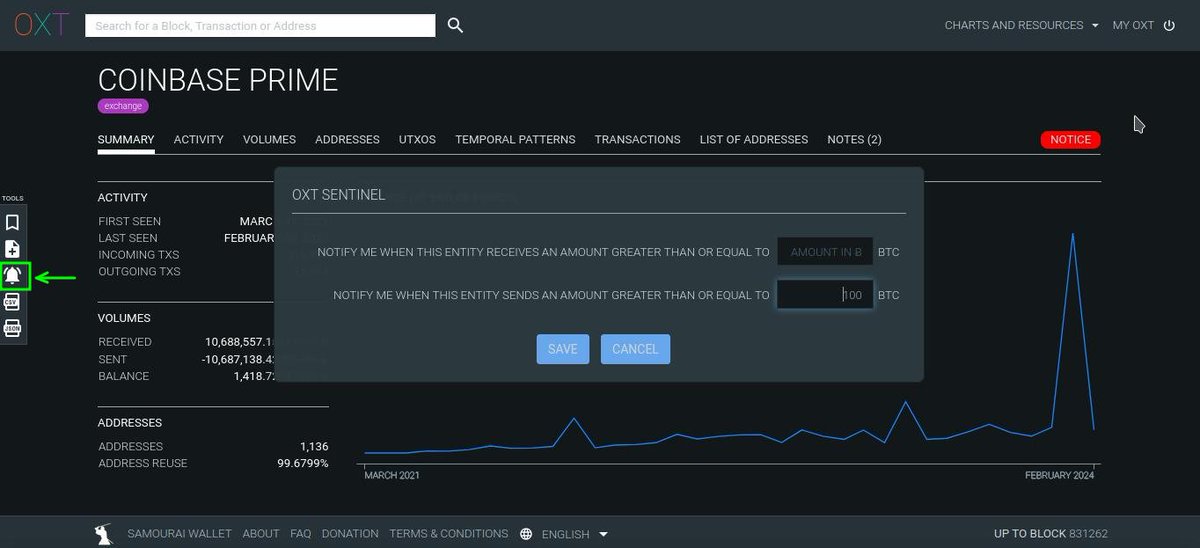The height and width of the screenshot is (548, 1200).
Task: Click the Samourai Wallet logo icon
Action: [104, 534]
